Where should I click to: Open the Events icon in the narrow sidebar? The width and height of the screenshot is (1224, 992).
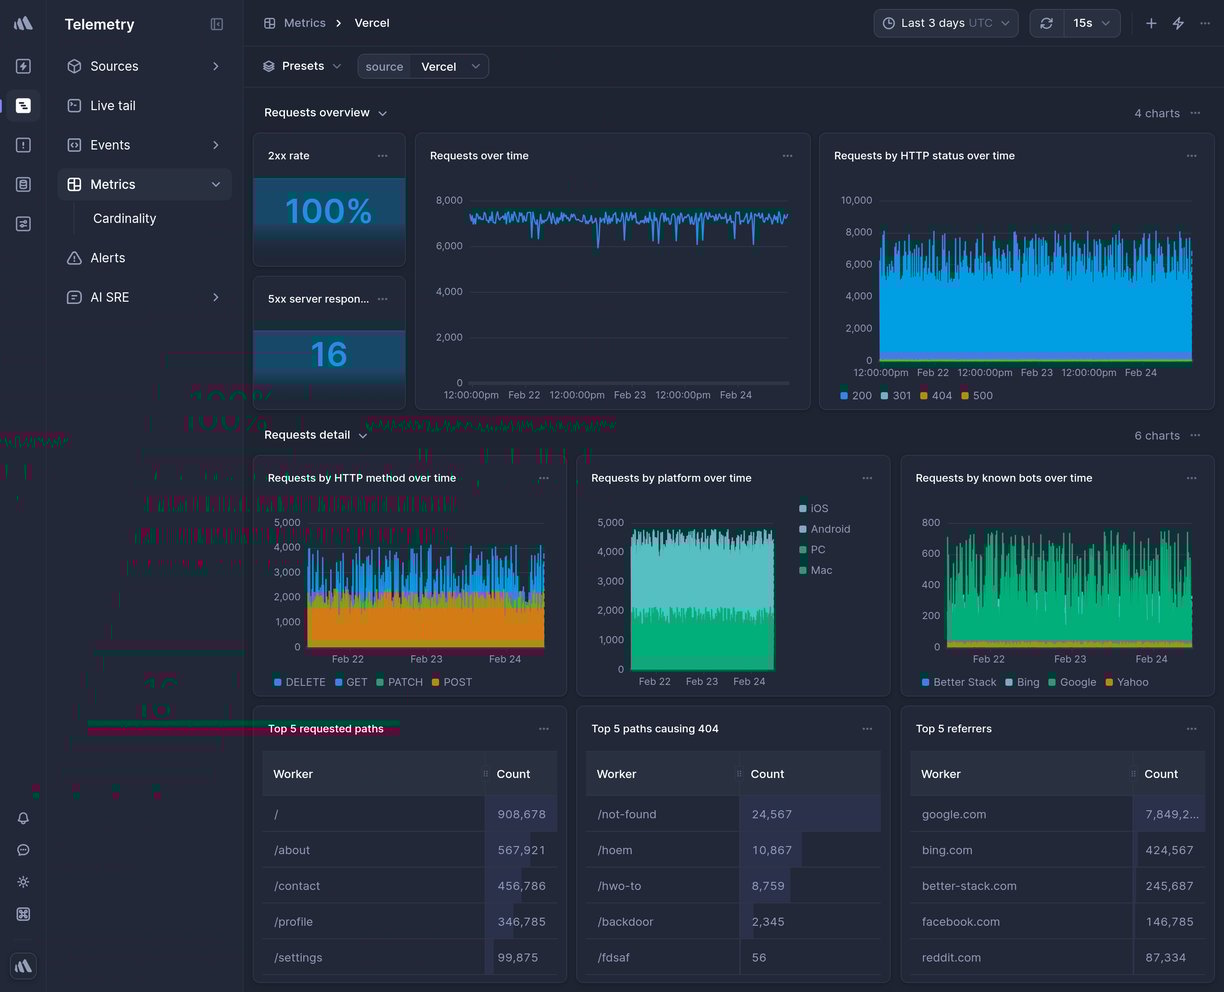(23, 144)
